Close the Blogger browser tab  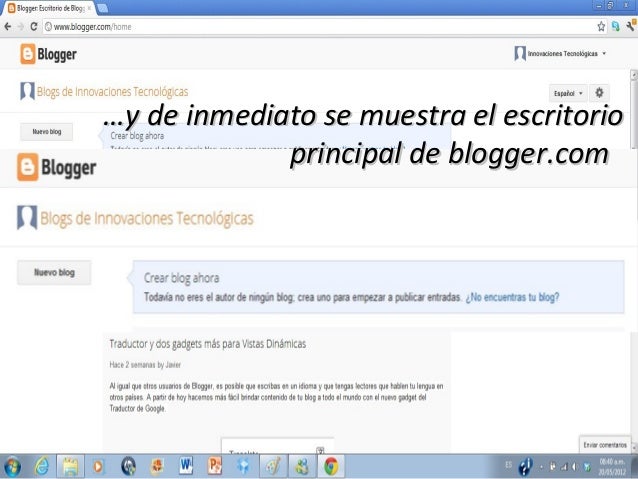89,8
